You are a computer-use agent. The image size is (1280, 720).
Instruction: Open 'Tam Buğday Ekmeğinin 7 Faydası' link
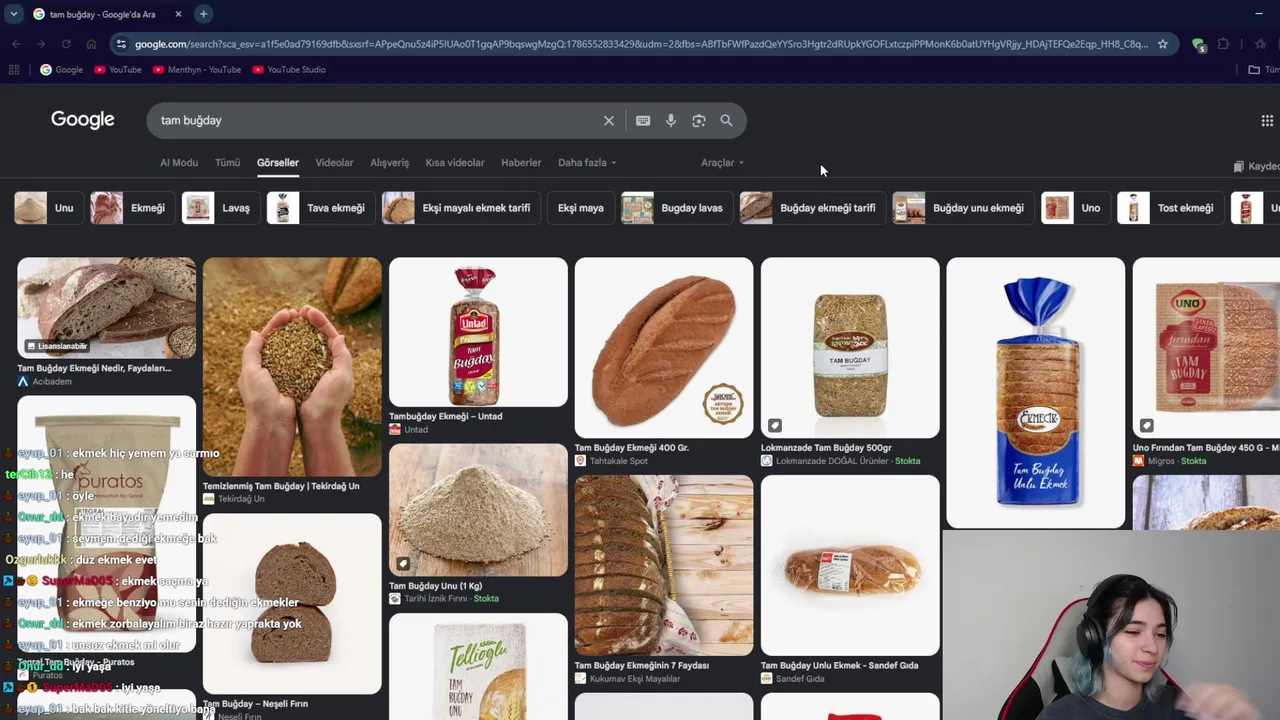642,666
